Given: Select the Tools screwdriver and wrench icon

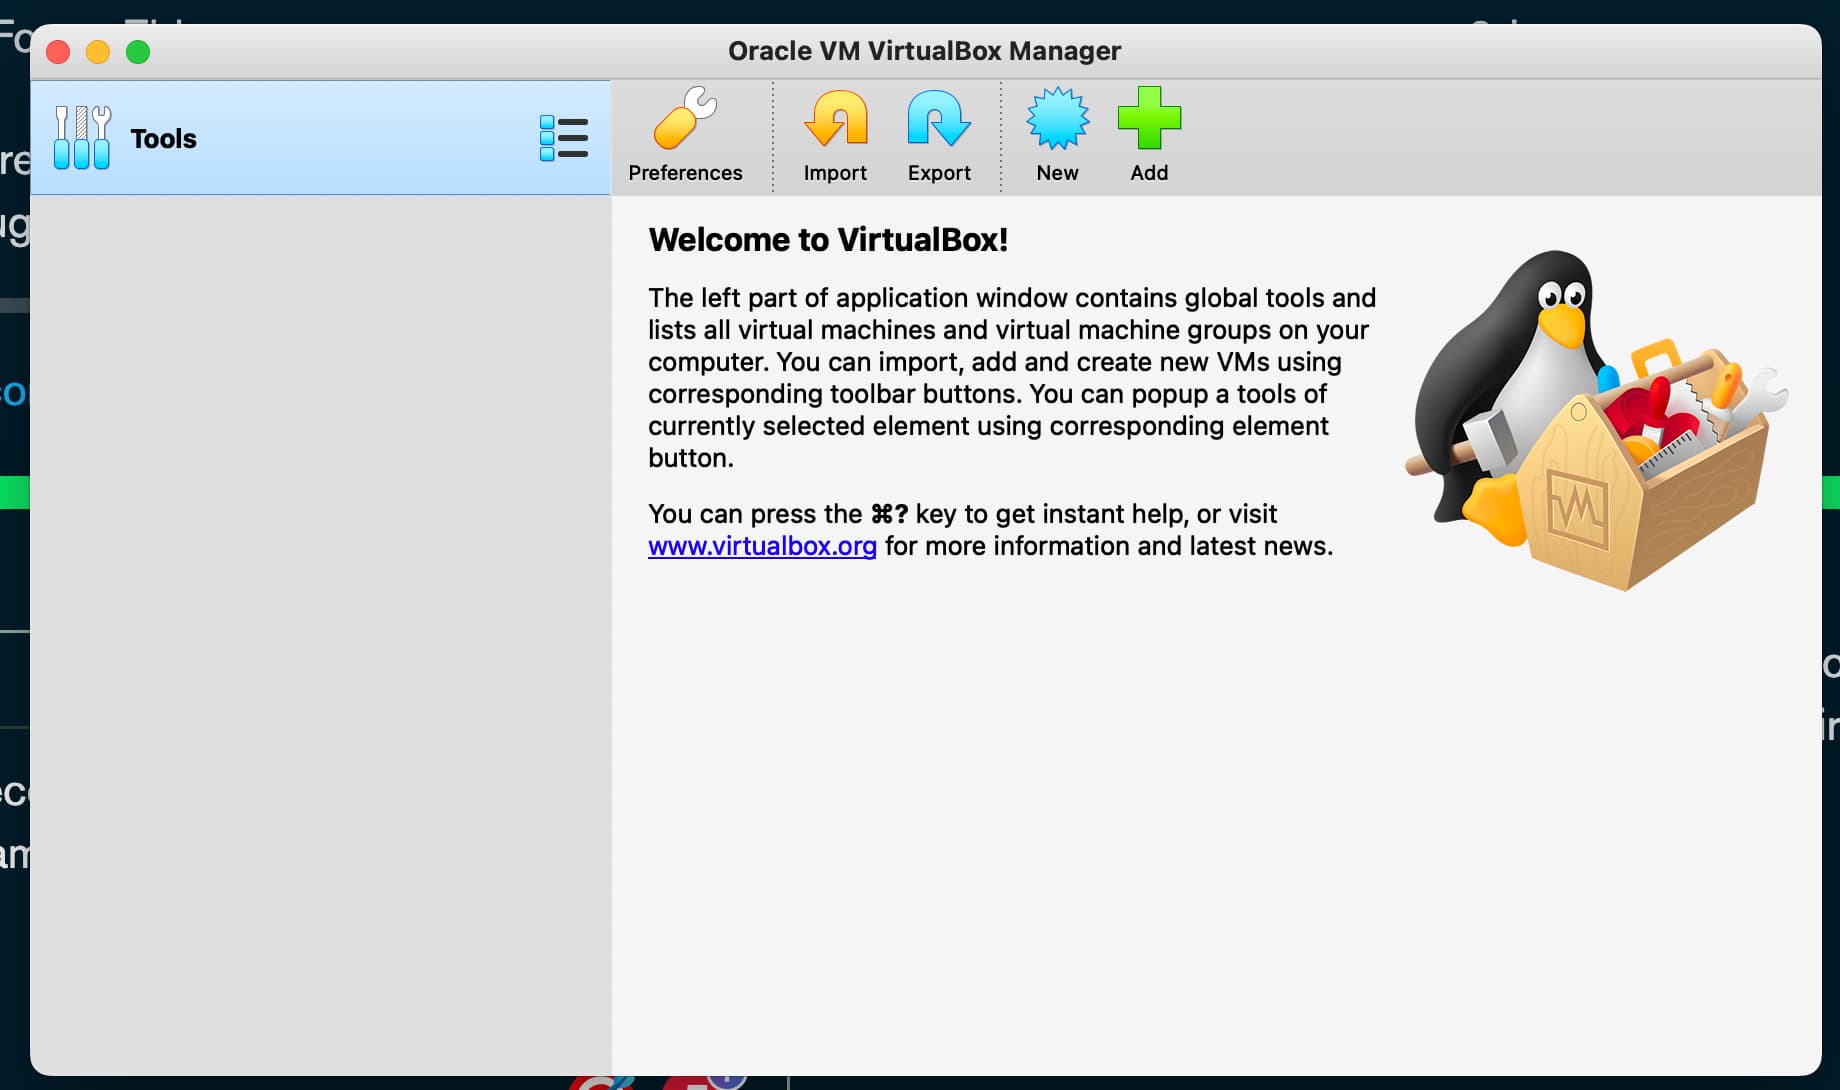Looking at the screenshot, I should point(82,138).
